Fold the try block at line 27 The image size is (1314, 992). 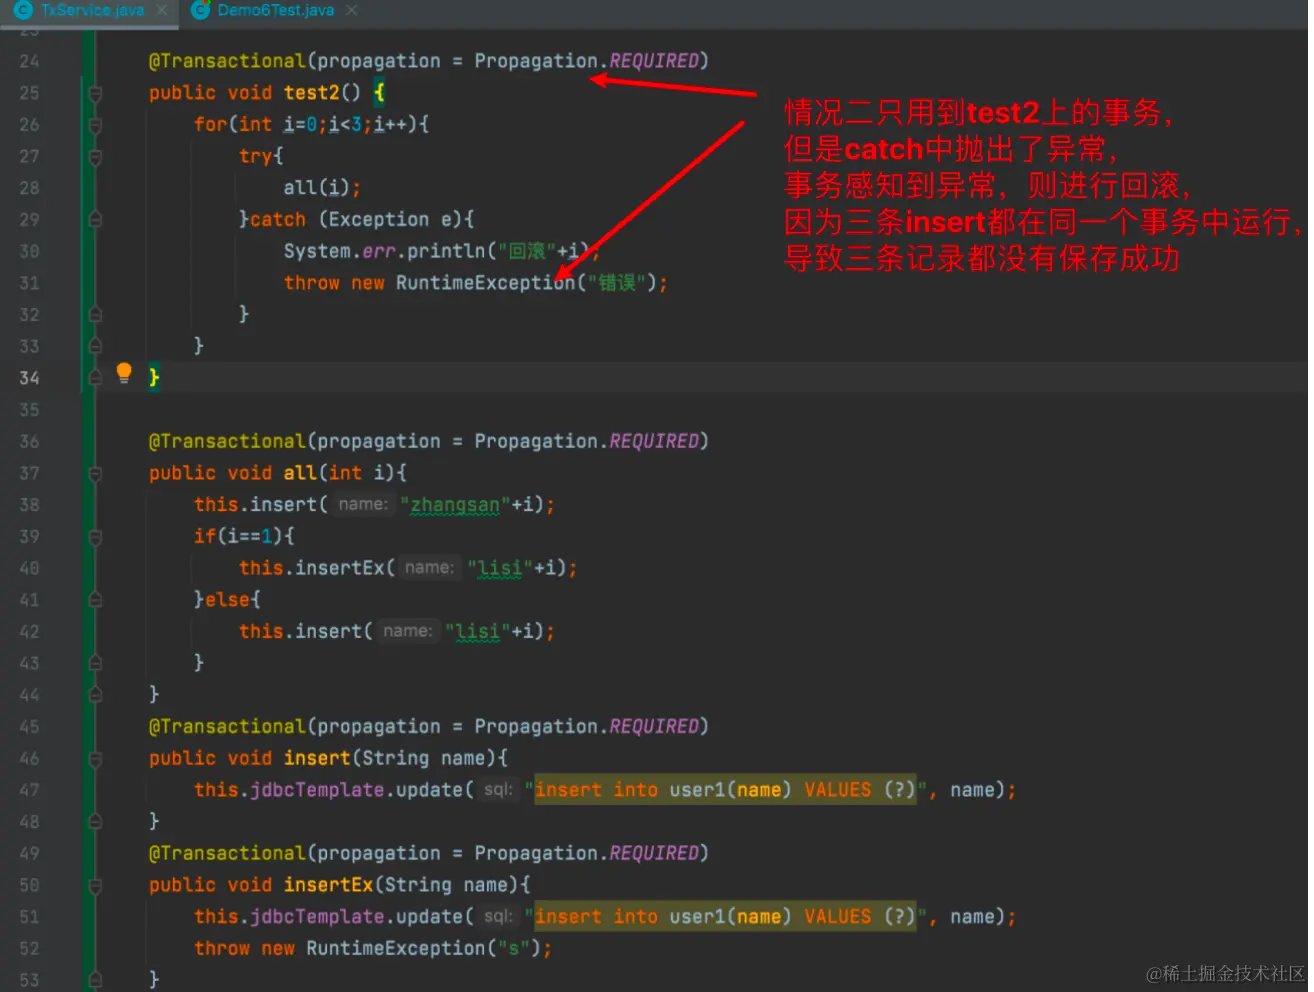click(x=95, y=157)
